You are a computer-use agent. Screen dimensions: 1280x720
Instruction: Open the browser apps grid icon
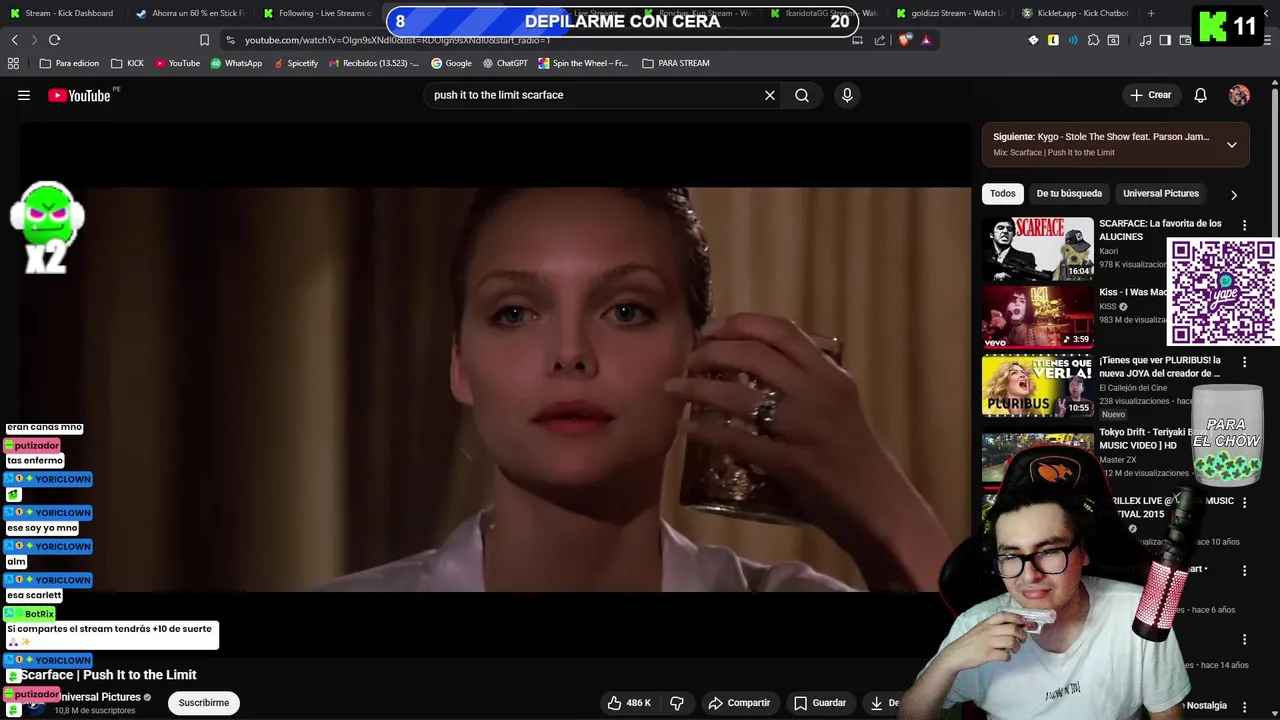click(13, 63)
